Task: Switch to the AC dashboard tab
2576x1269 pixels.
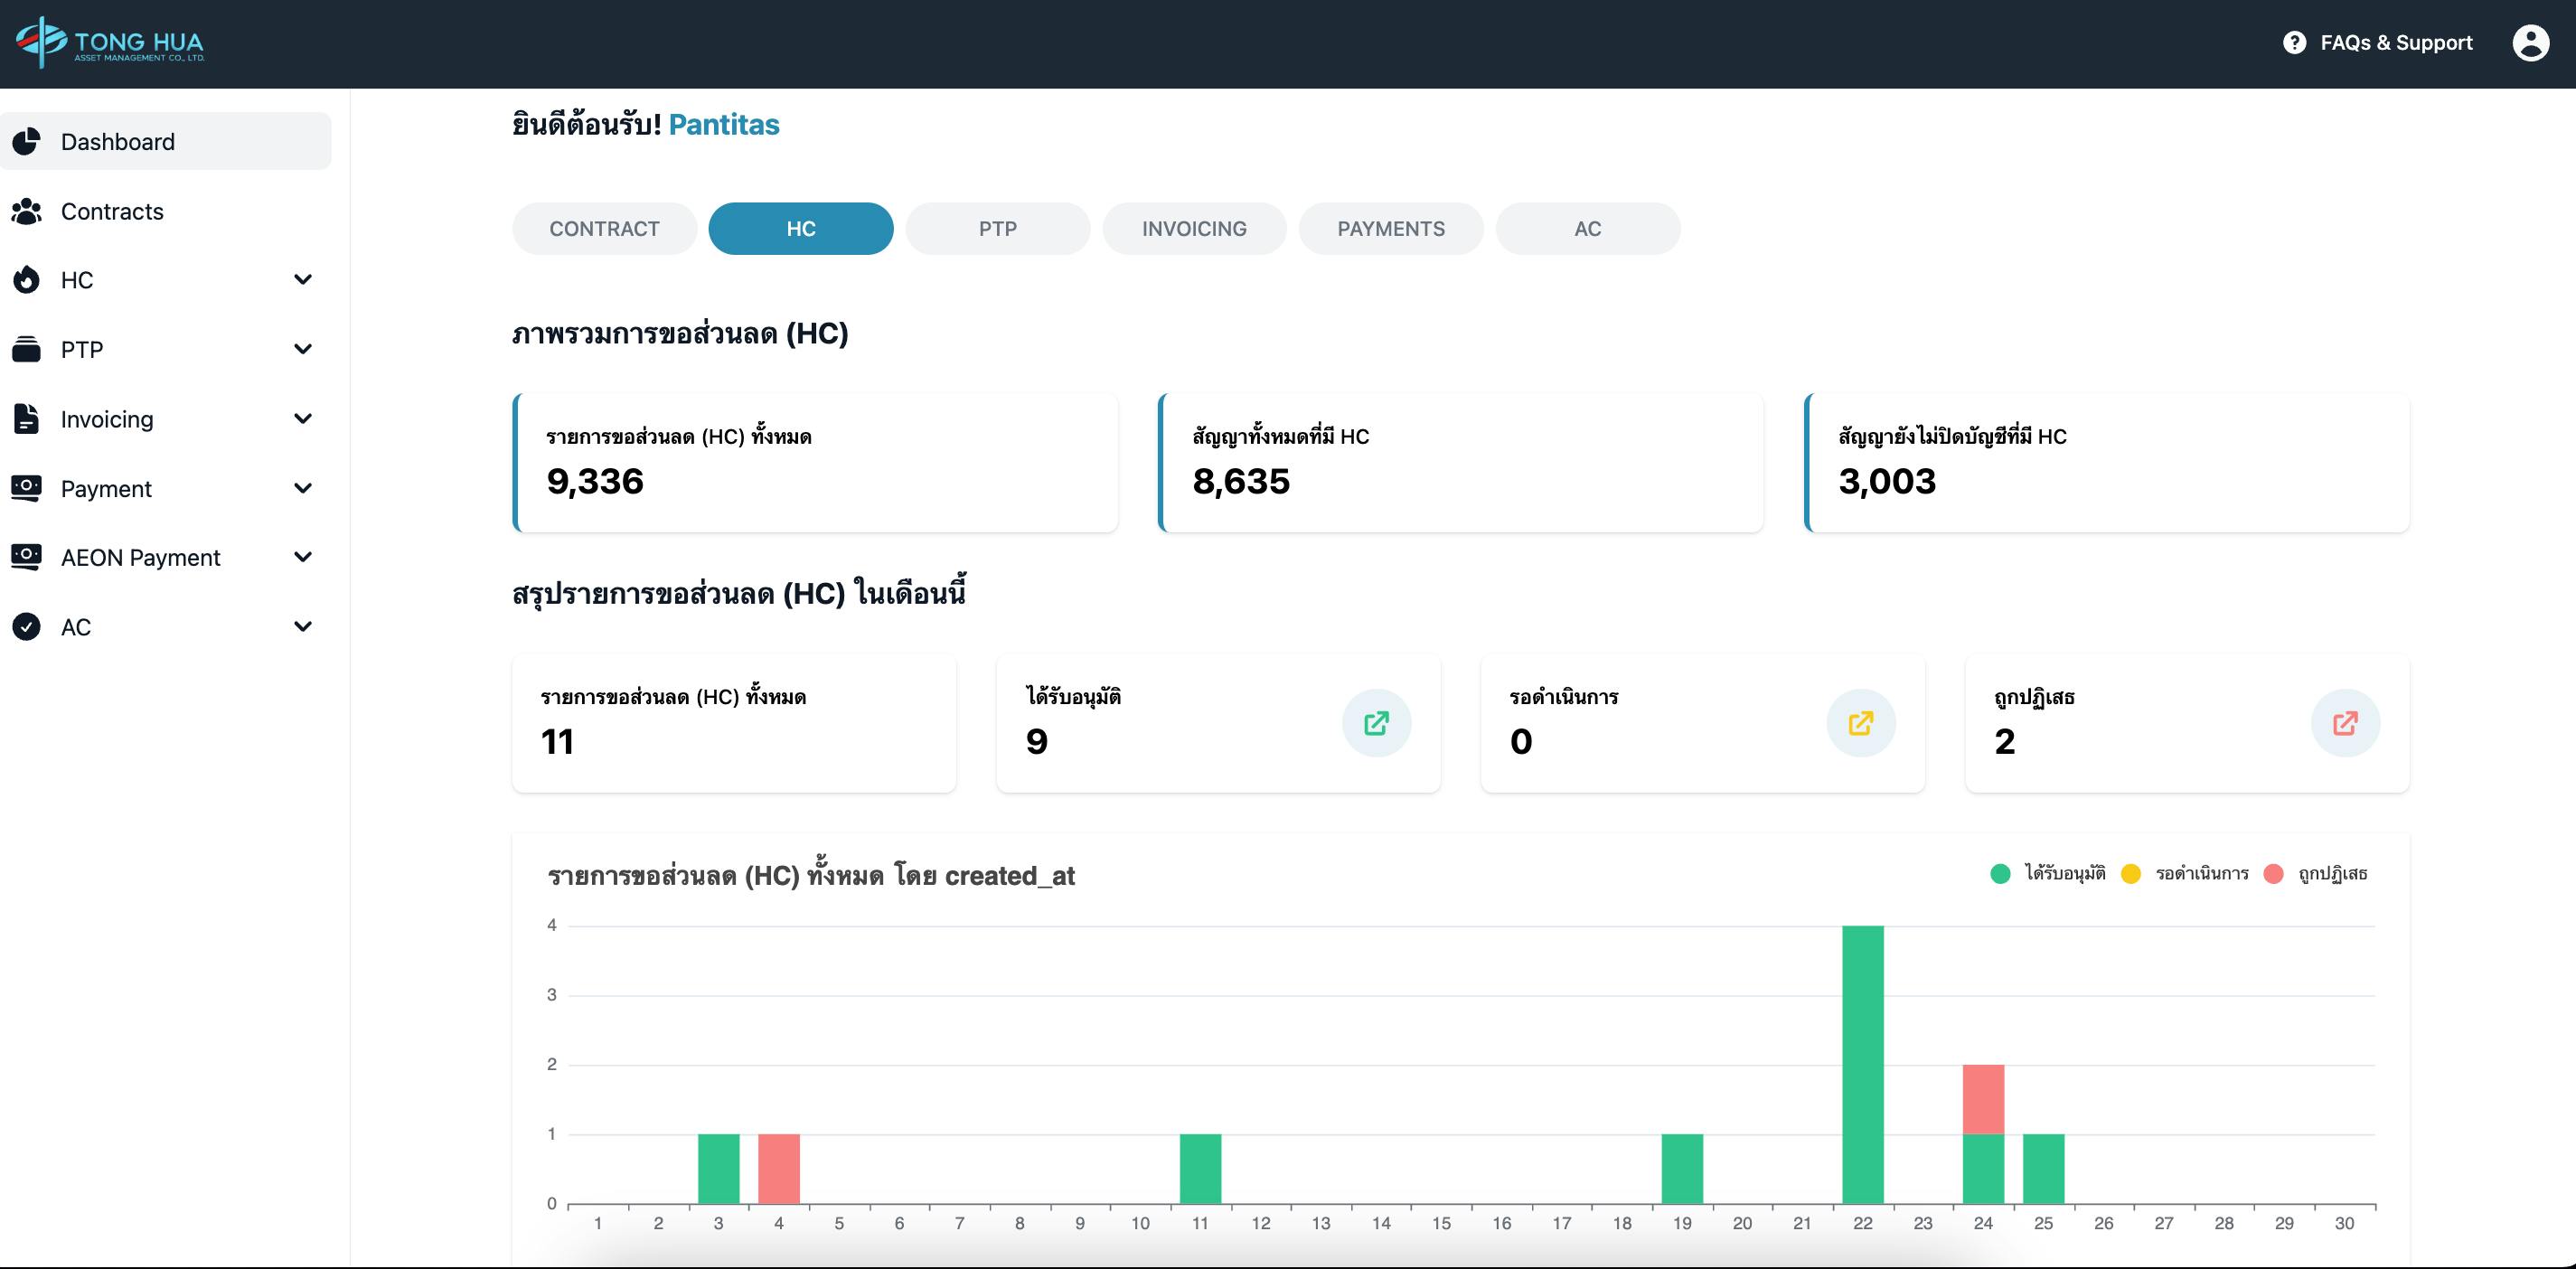Action: pos(1588,229)
